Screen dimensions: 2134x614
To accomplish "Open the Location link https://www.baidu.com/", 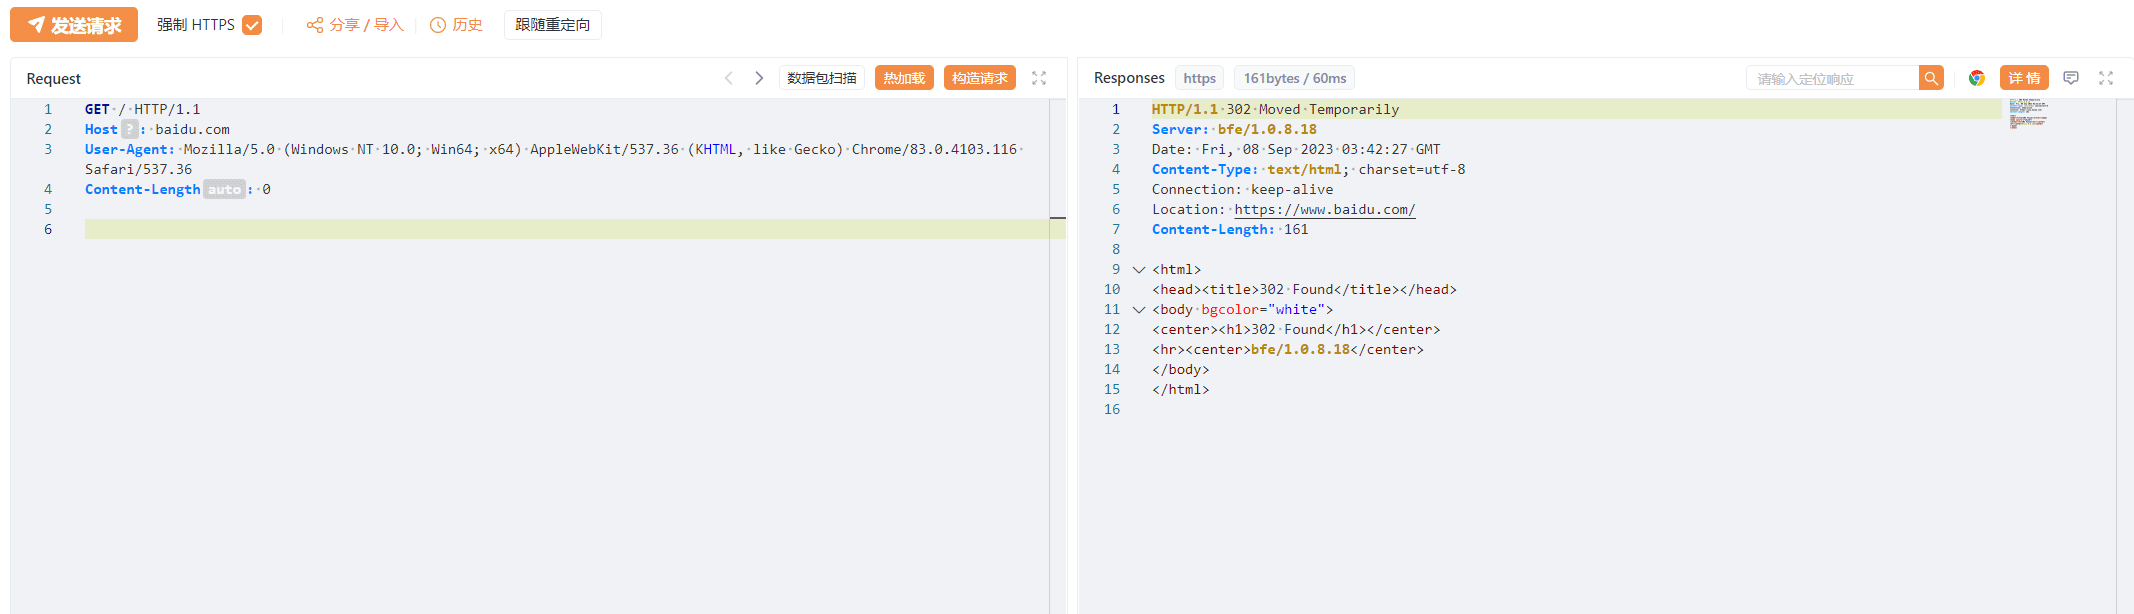I will point(1324,209).
